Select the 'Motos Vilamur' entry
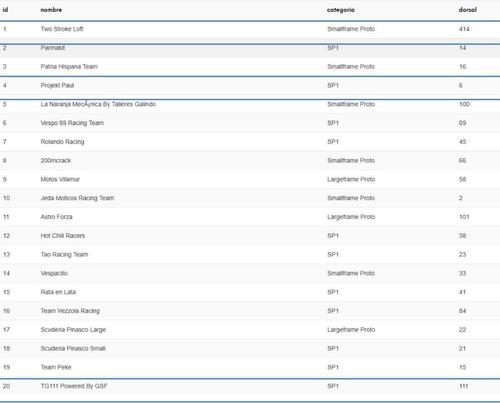This screenshot has width=500, height=403. coord(60,179)
